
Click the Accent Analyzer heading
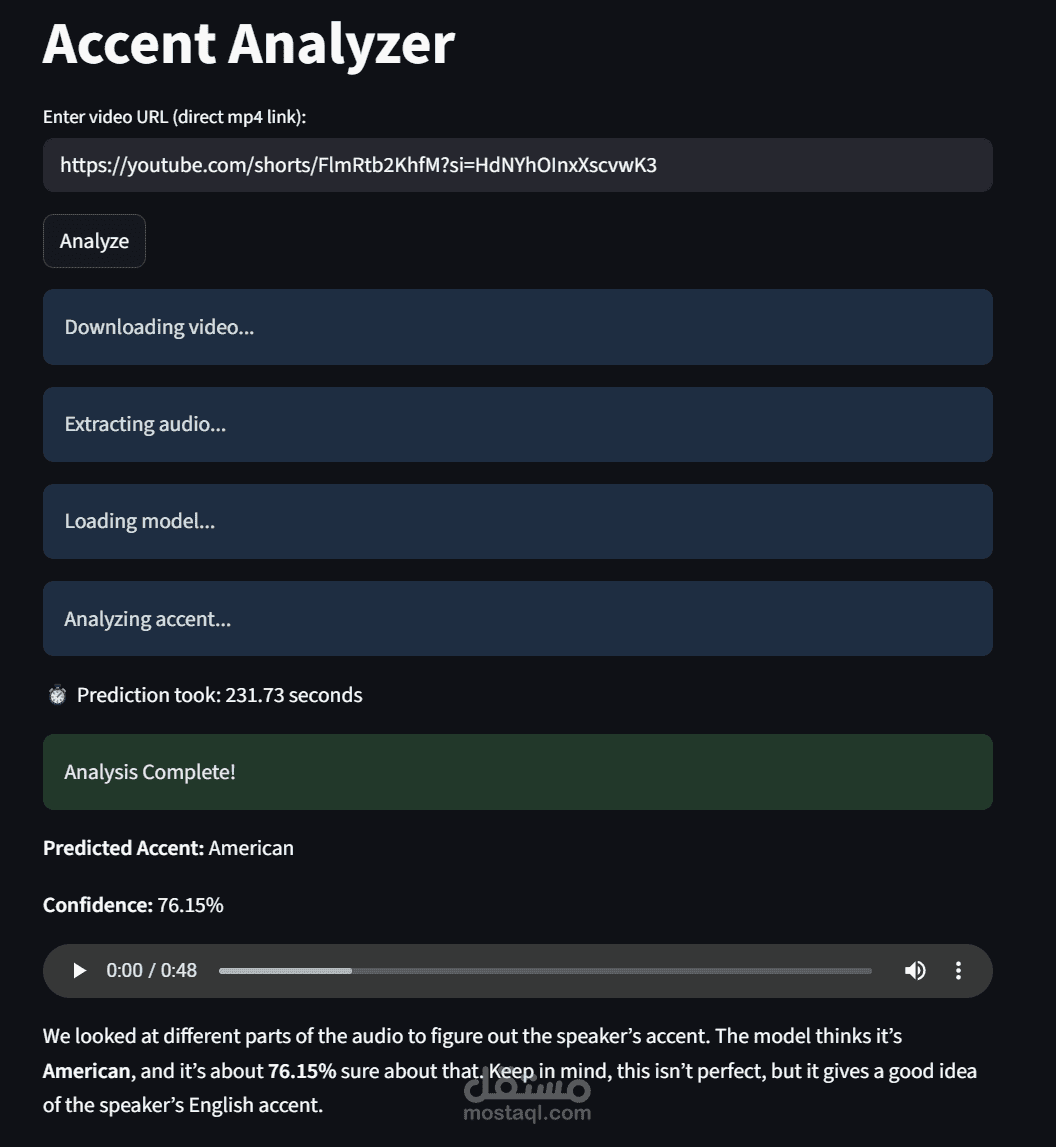click(x=249, y=44)
